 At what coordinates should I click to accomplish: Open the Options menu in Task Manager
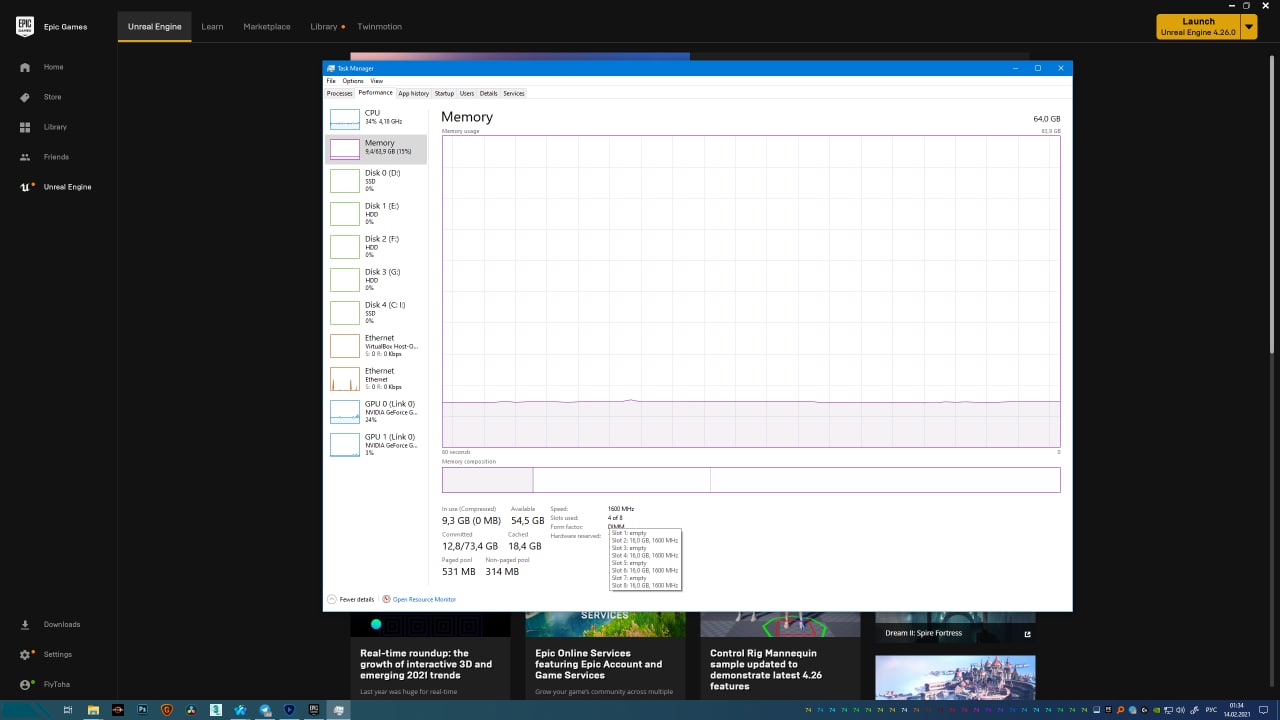click(353, 81)
